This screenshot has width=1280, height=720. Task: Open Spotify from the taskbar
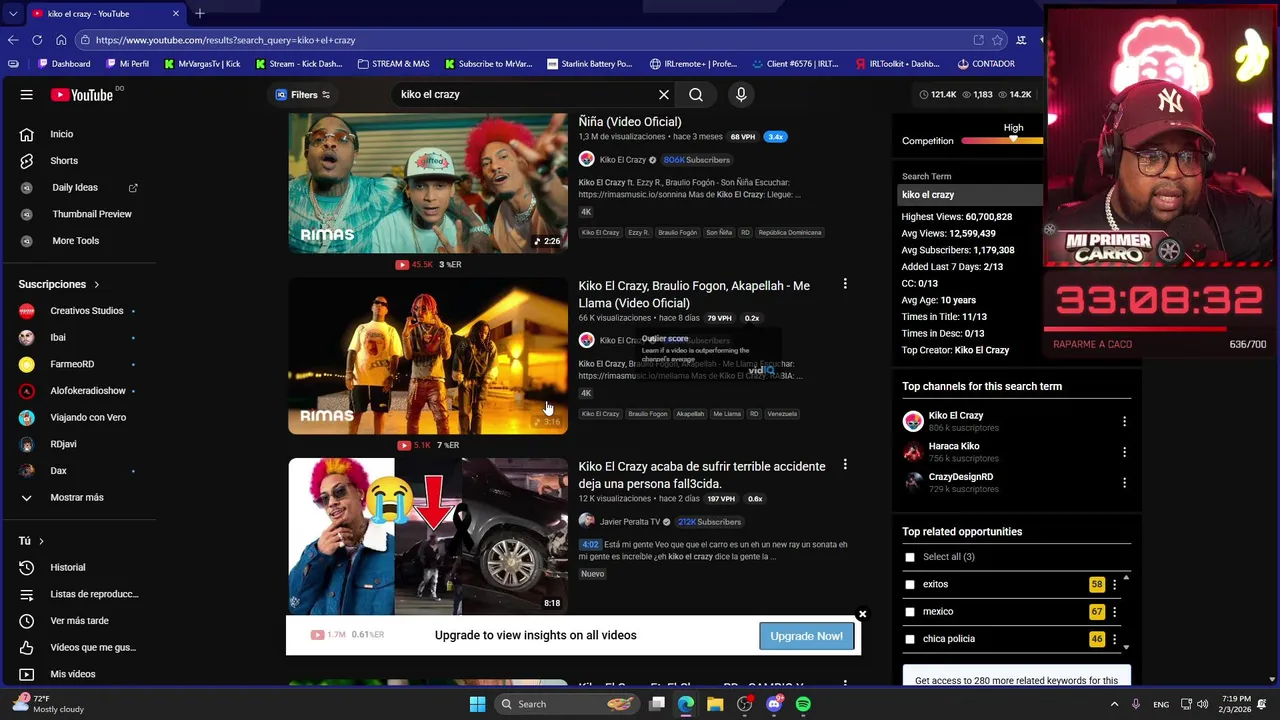coord(803,704)
